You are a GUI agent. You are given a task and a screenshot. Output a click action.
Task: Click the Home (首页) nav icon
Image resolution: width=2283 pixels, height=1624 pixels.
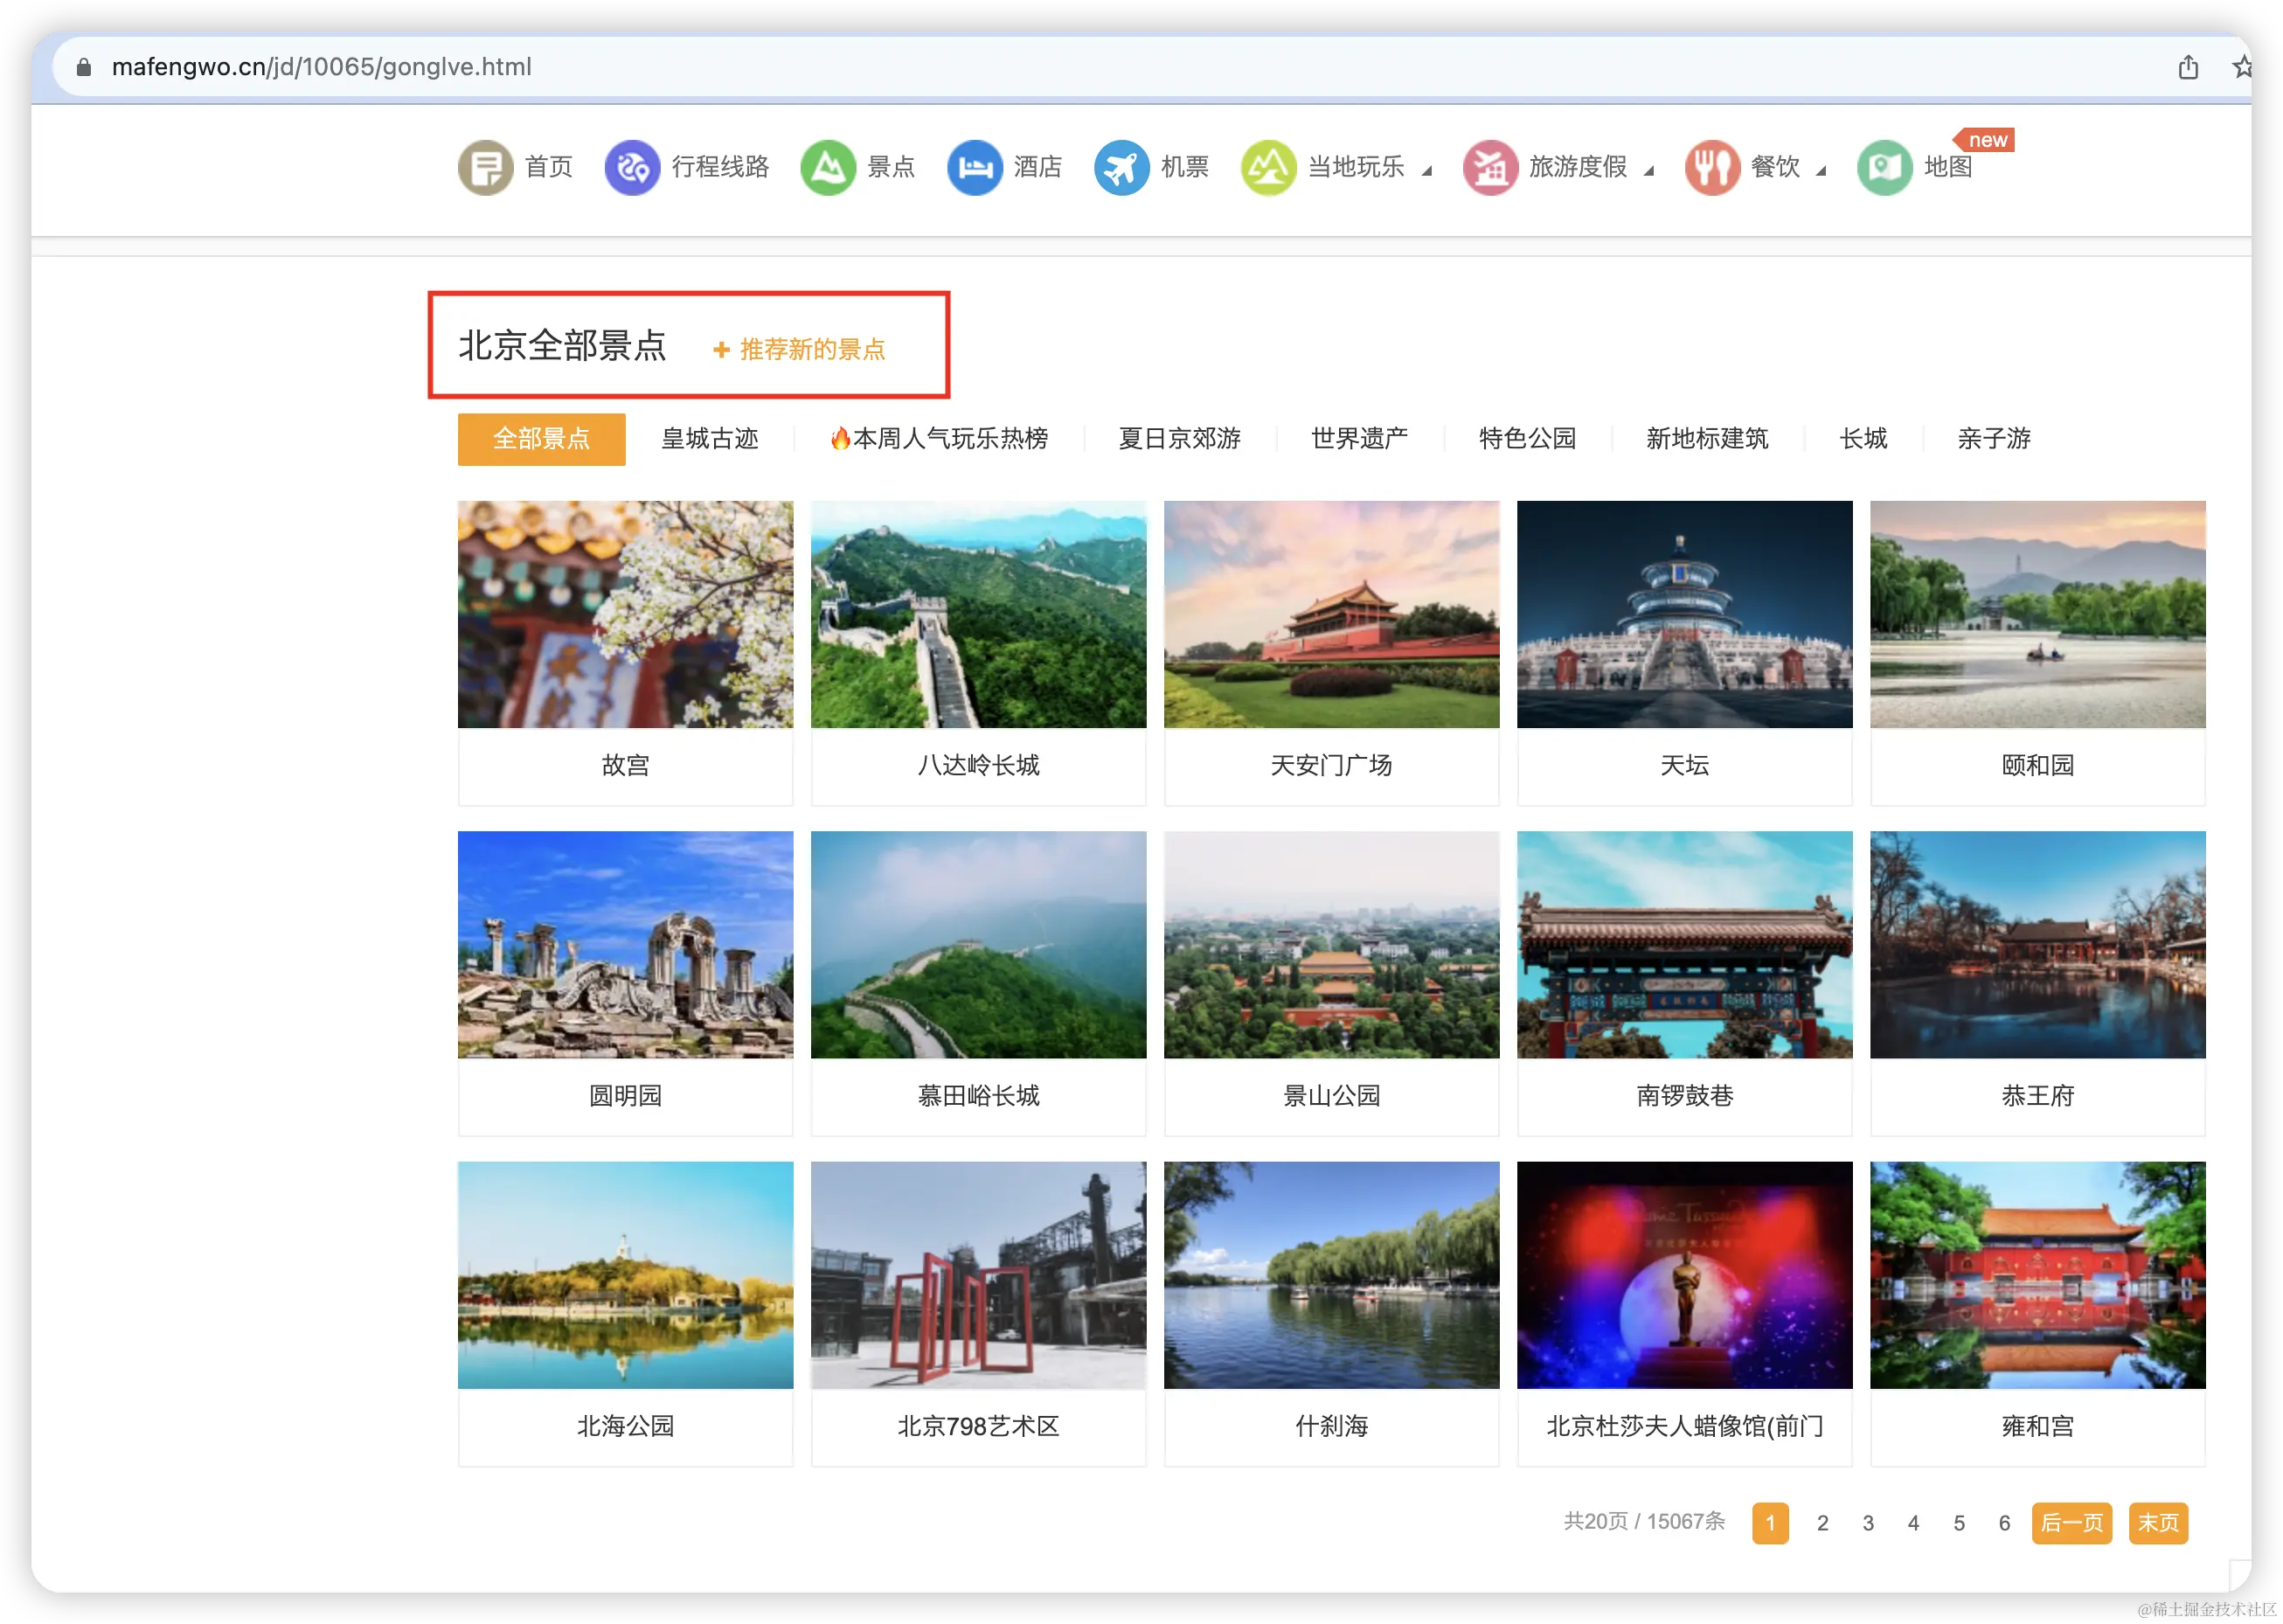pos(485,167)
